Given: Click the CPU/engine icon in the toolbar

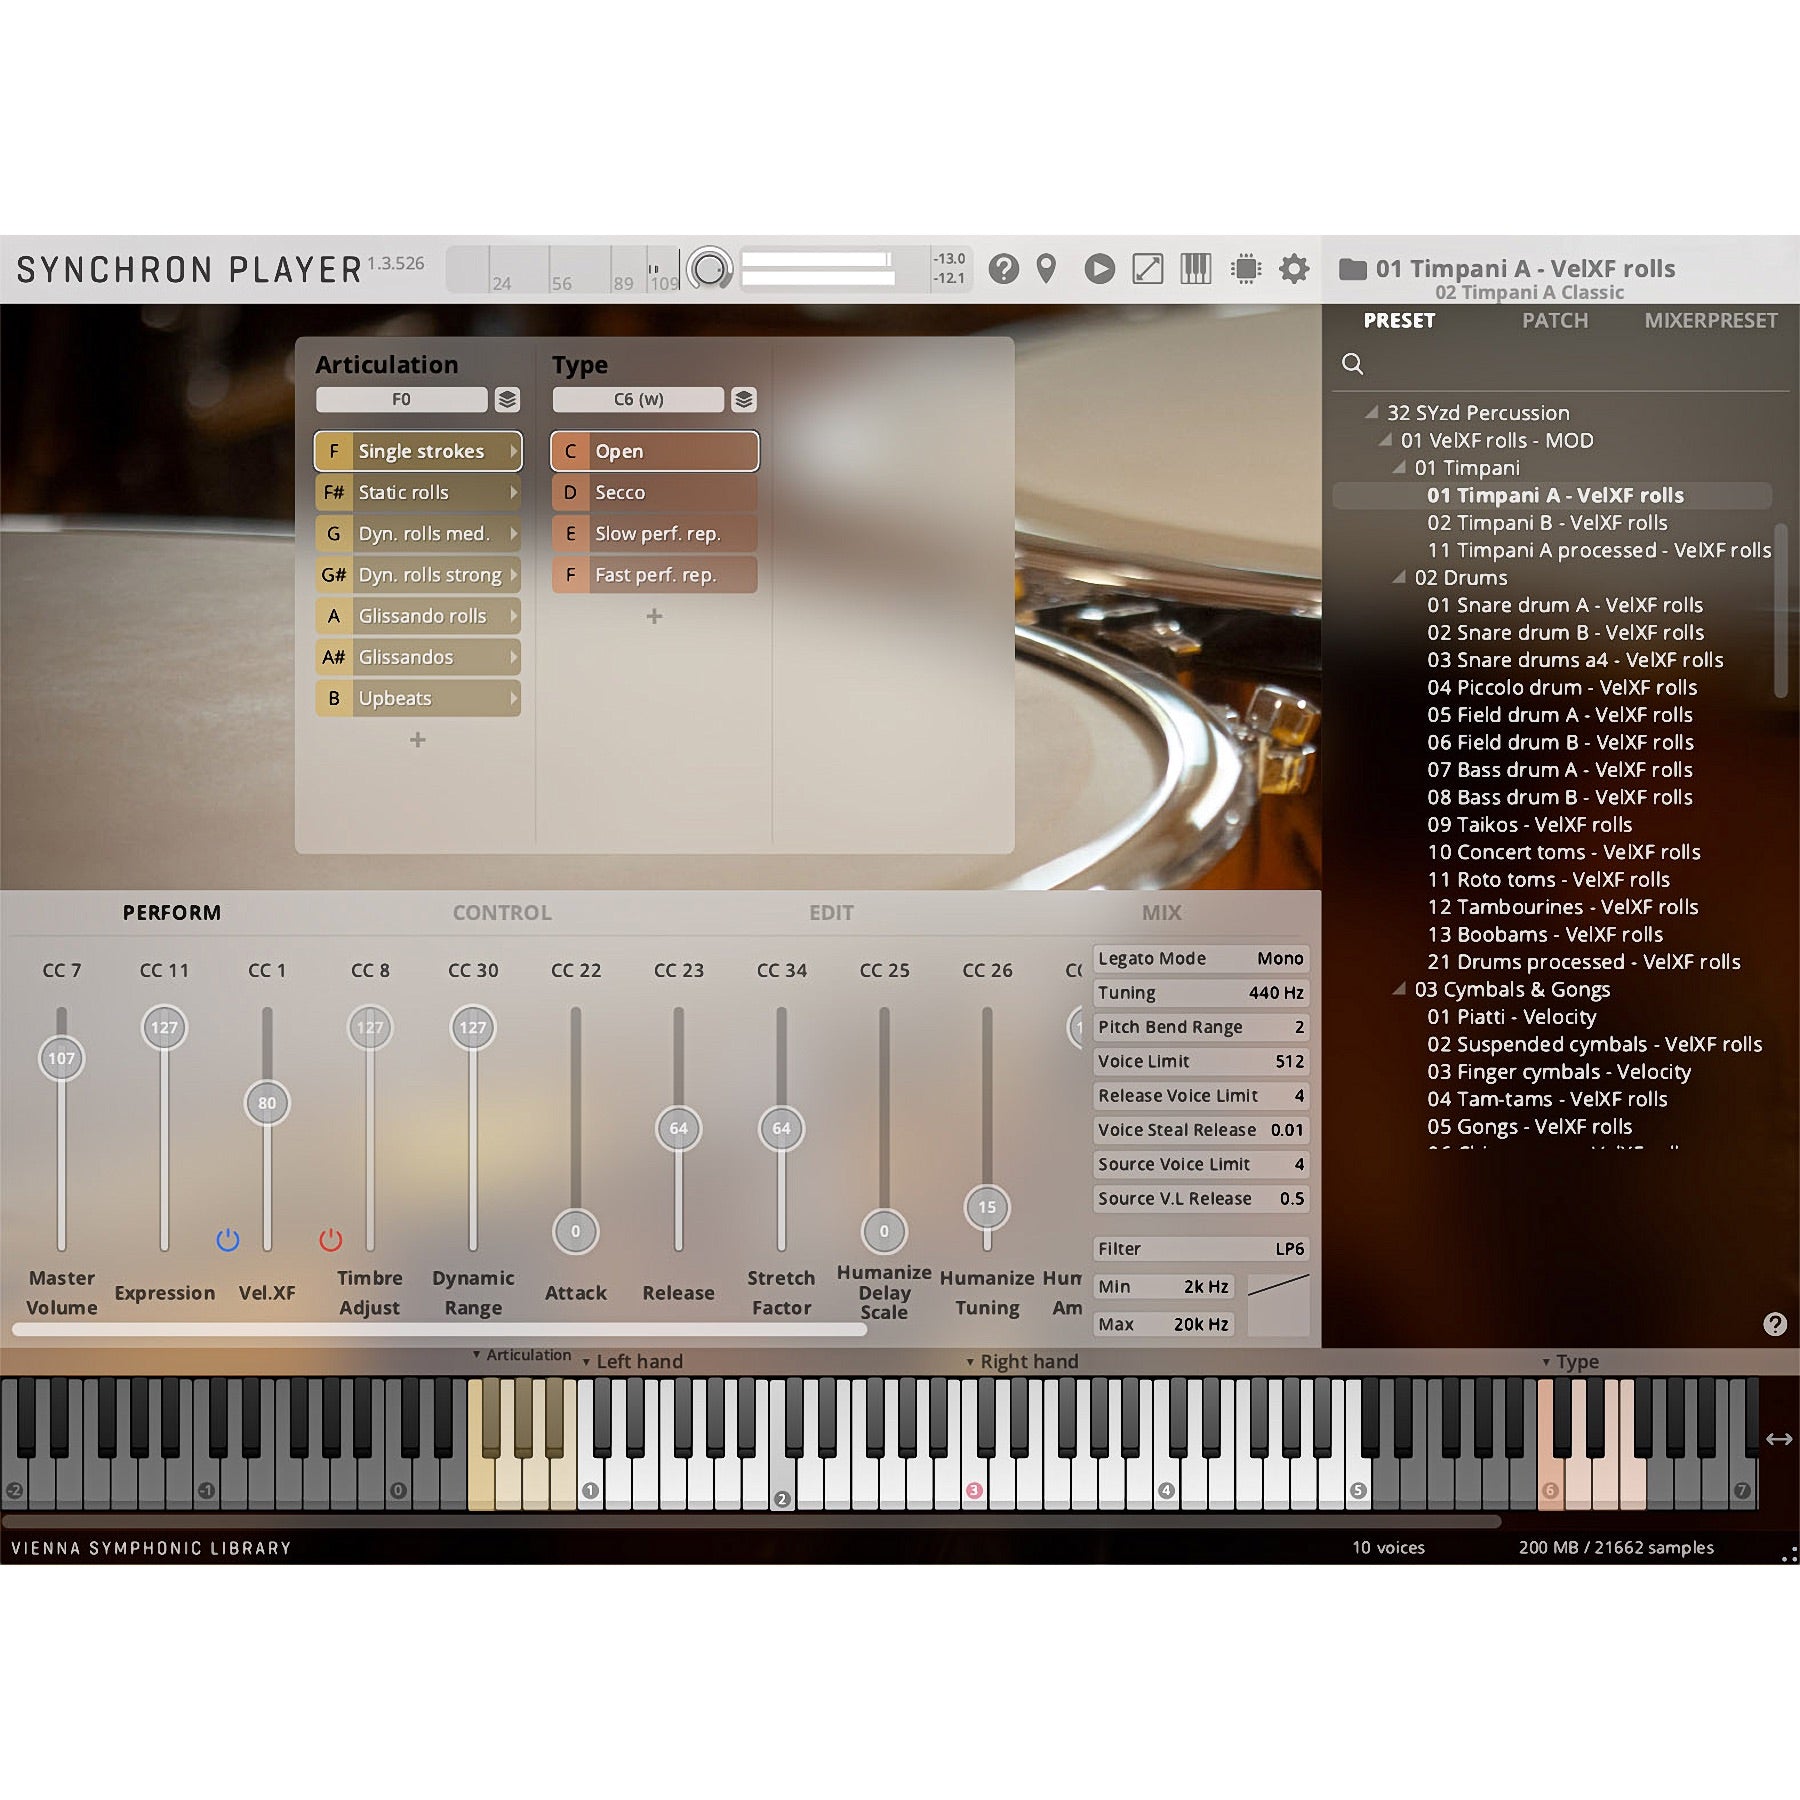Looking at the screenshot, I should tap(1243, 268).
